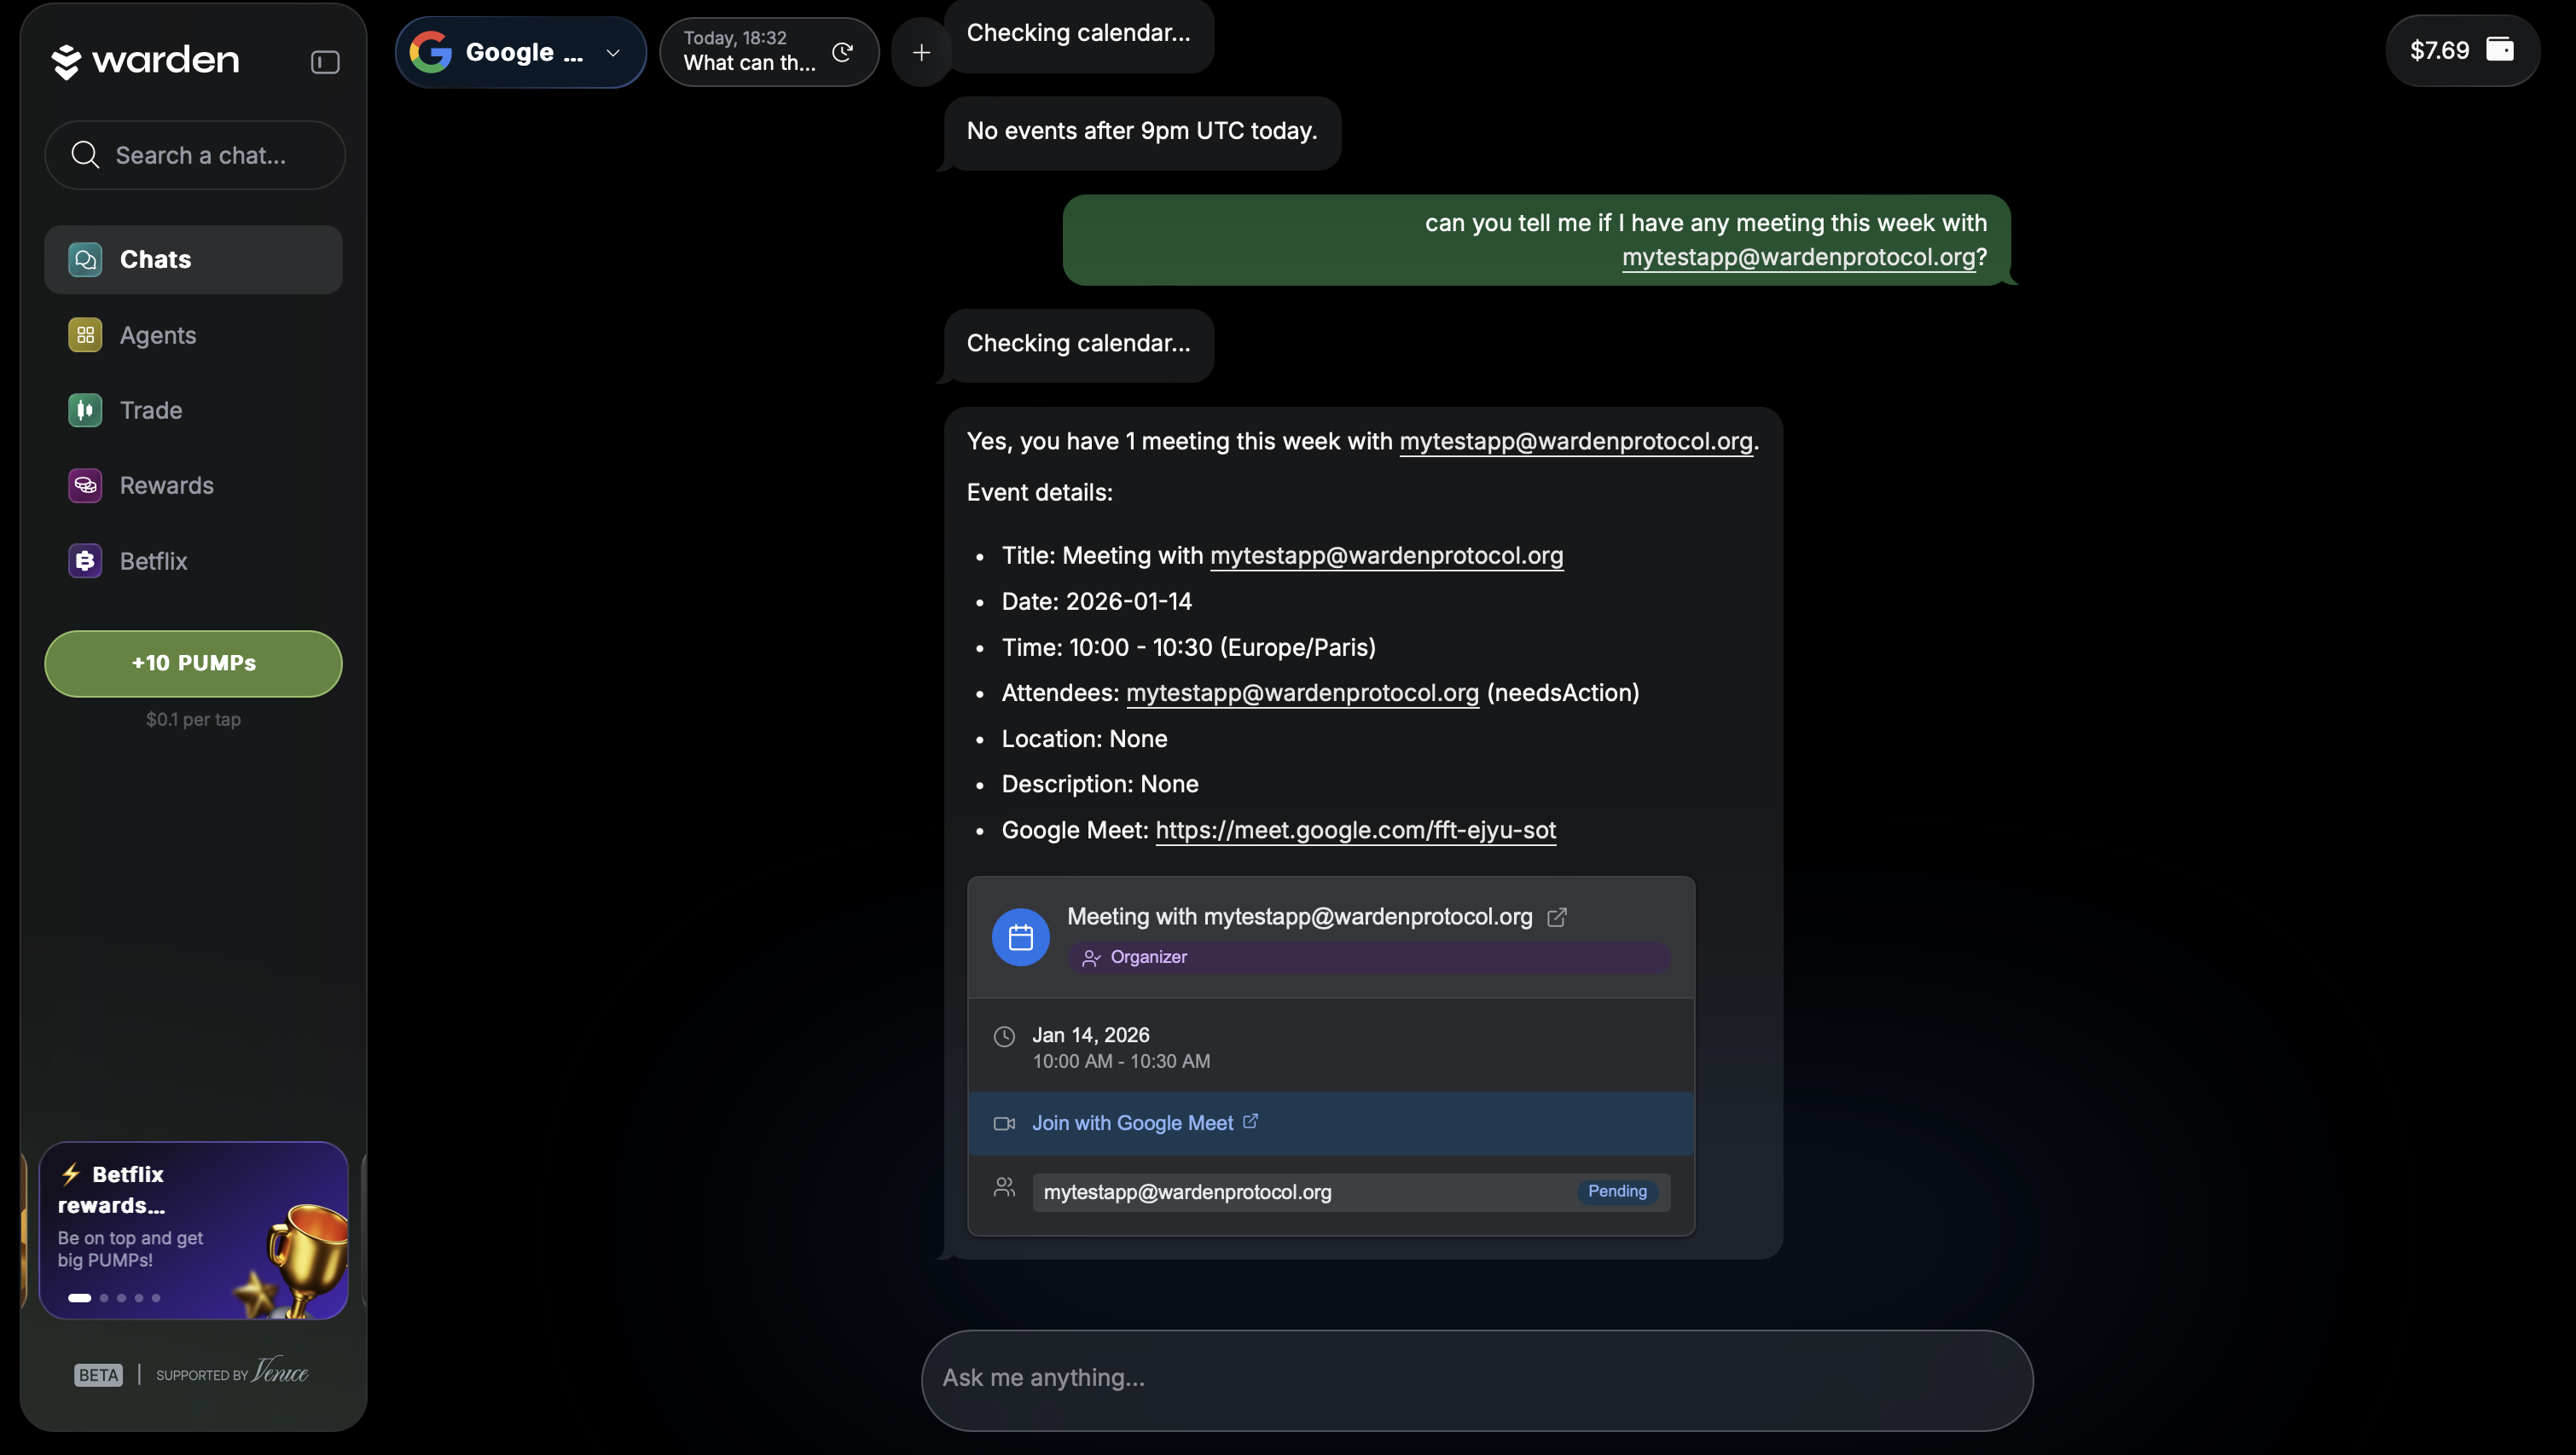Focus the Search a chat field
The image size is (2576, 1455).
tap(200, 155)
